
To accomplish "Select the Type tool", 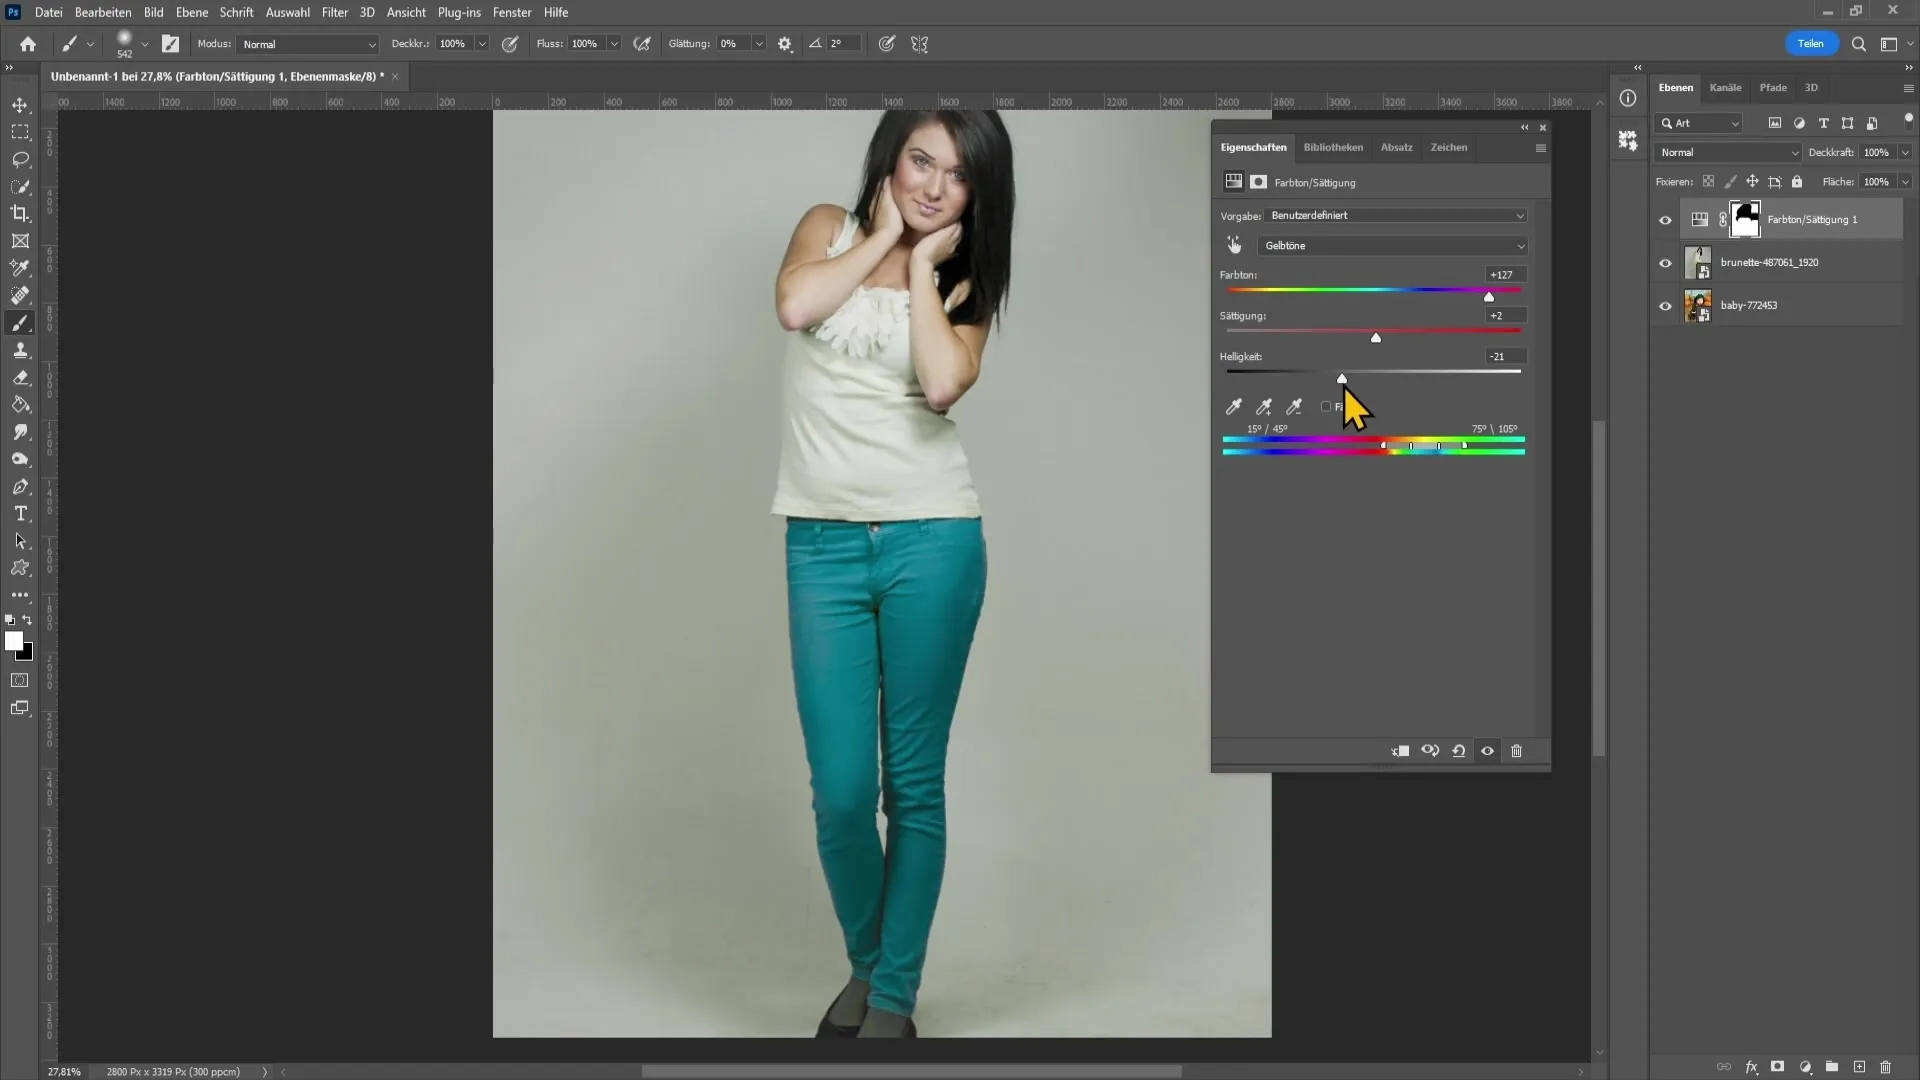I will 20,513.
